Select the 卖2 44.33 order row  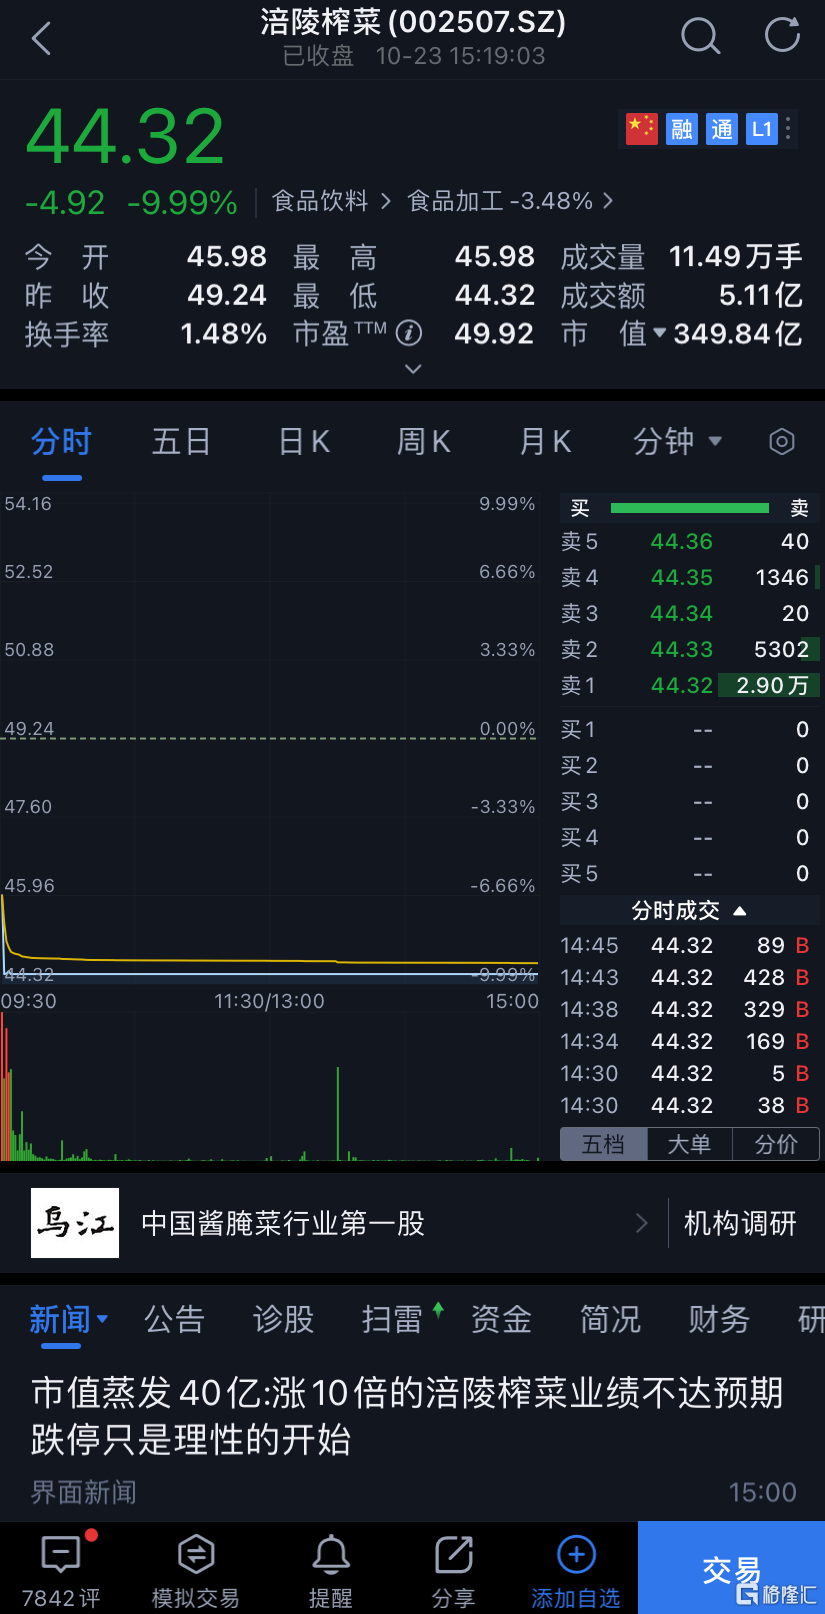coord(690,649)
